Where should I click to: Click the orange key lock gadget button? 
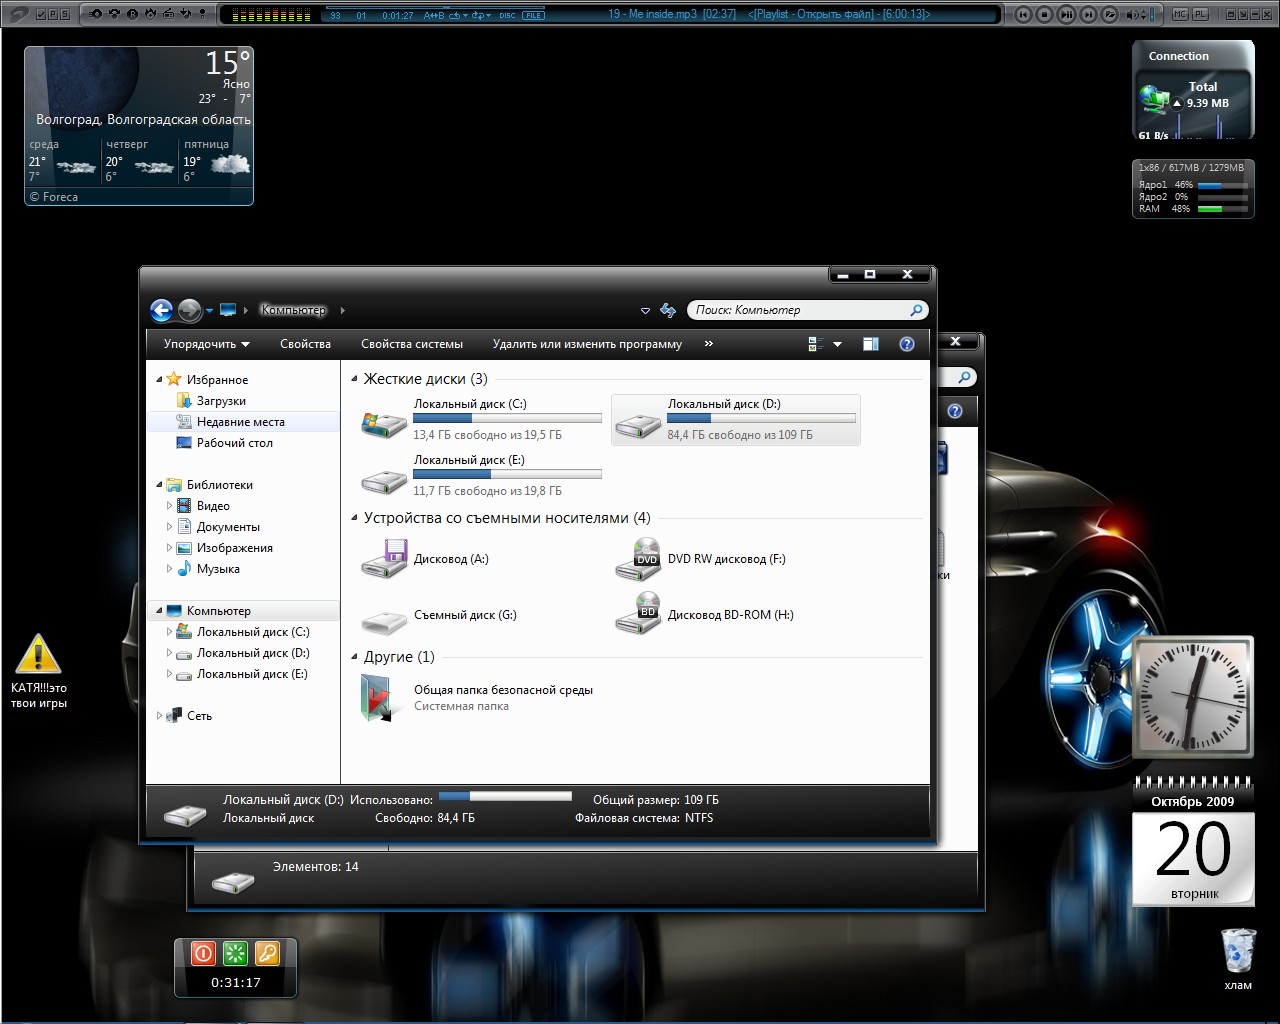[267, 953]
